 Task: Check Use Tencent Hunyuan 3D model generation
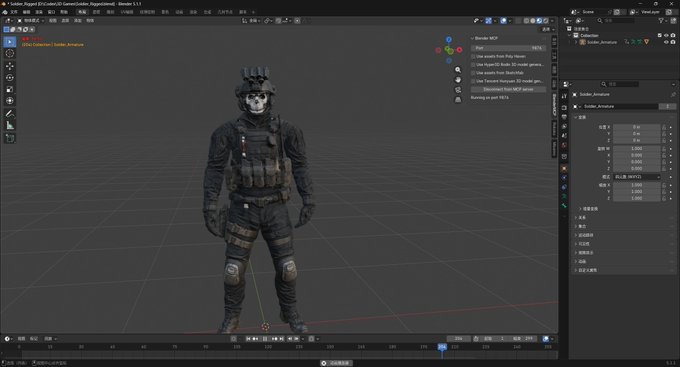473,81
